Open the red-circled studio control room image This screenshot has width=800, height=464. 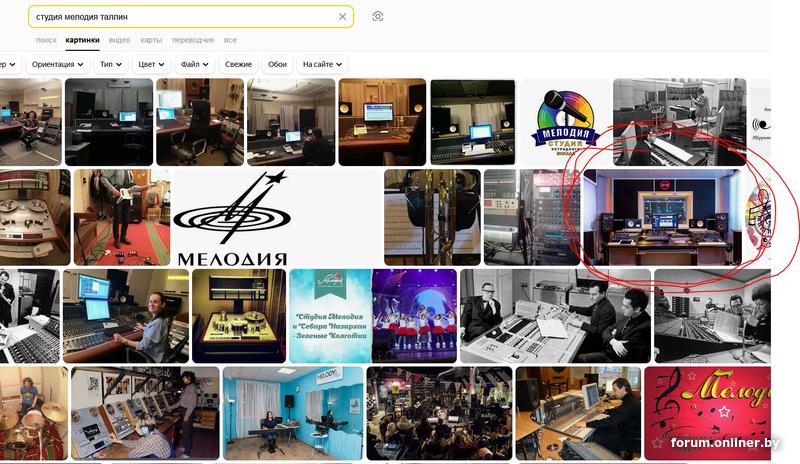point(662,217)
